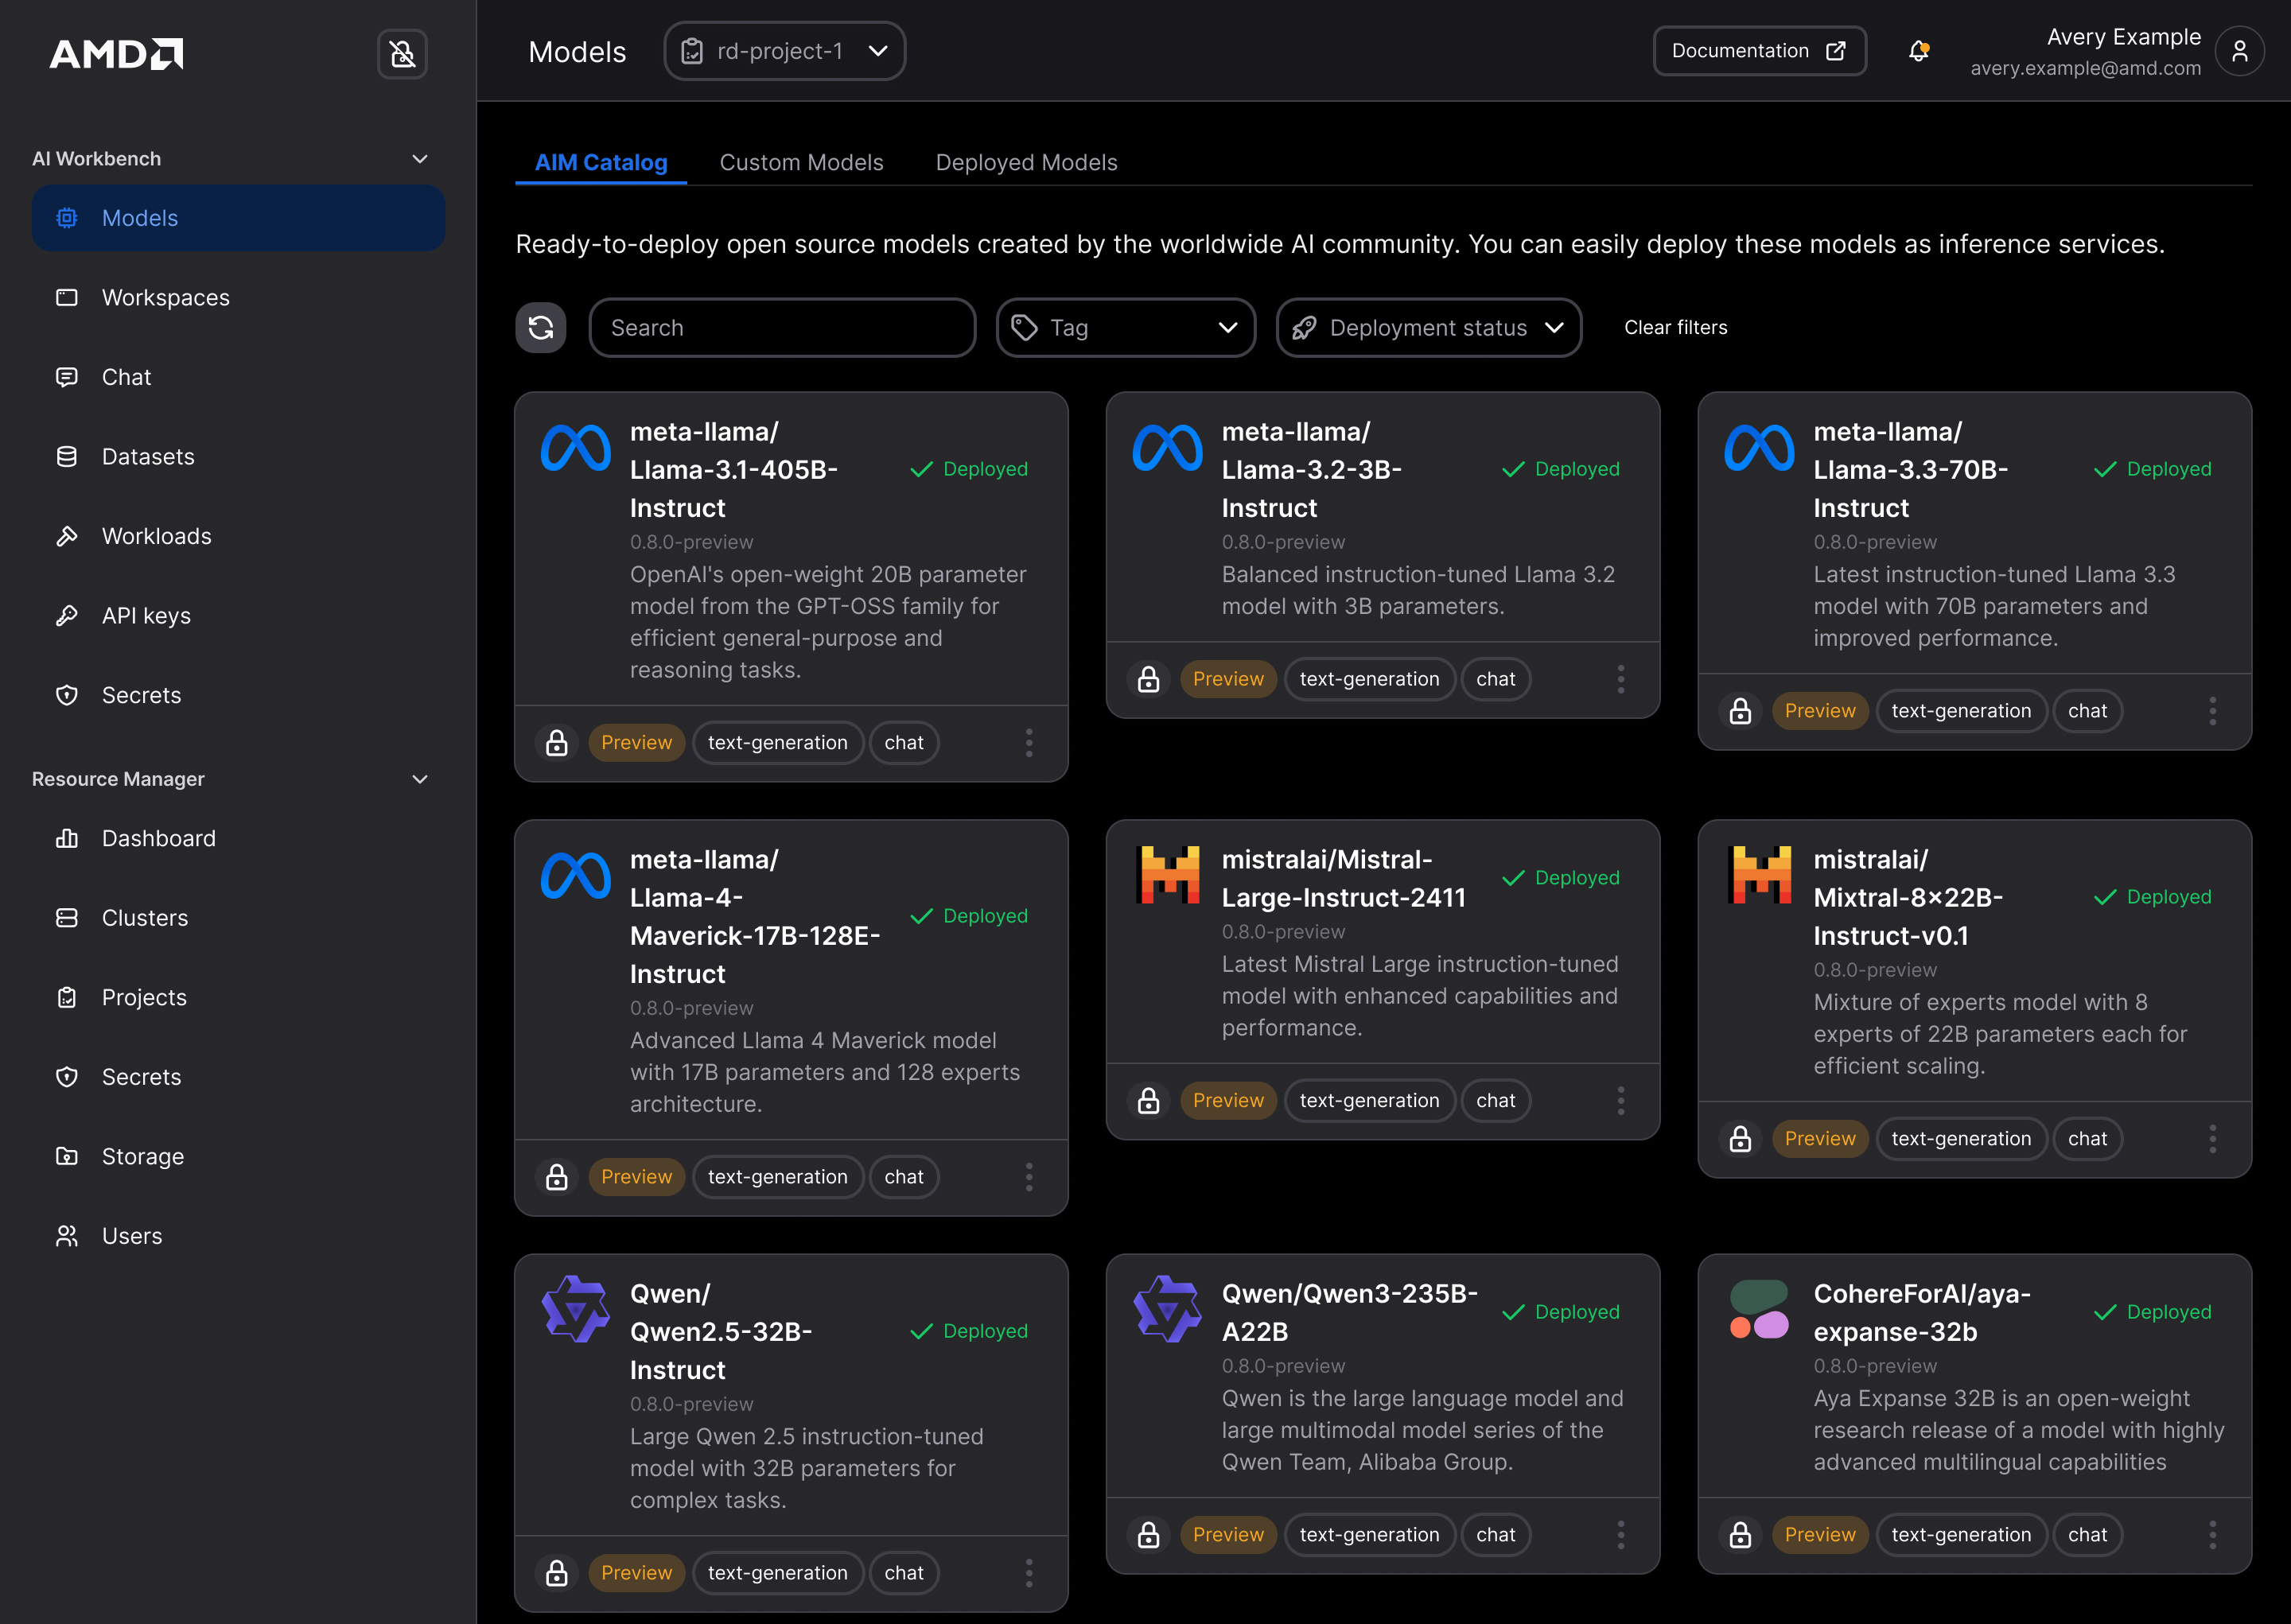Click the crossed-out lock icon beside AMD logo
Screen dimensions: 2291x1624
click(x=402, y=54)
